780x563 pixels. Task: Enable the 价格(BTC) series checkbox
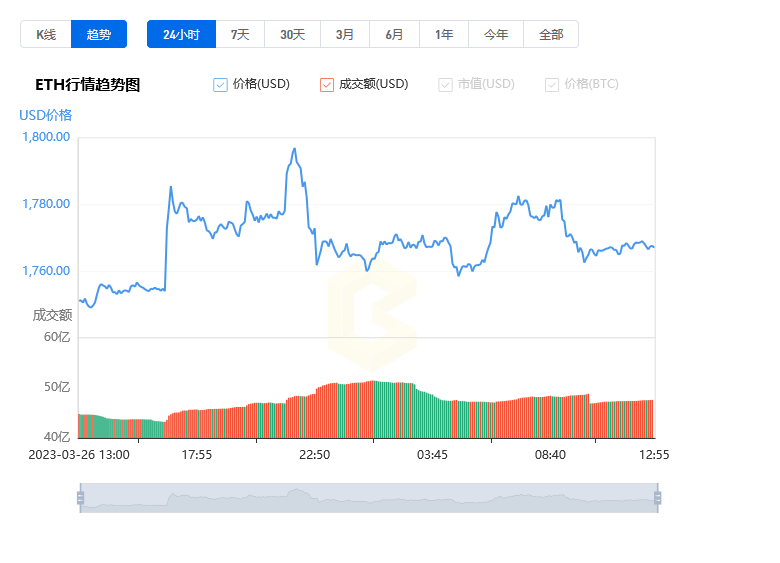pos(552,85)
